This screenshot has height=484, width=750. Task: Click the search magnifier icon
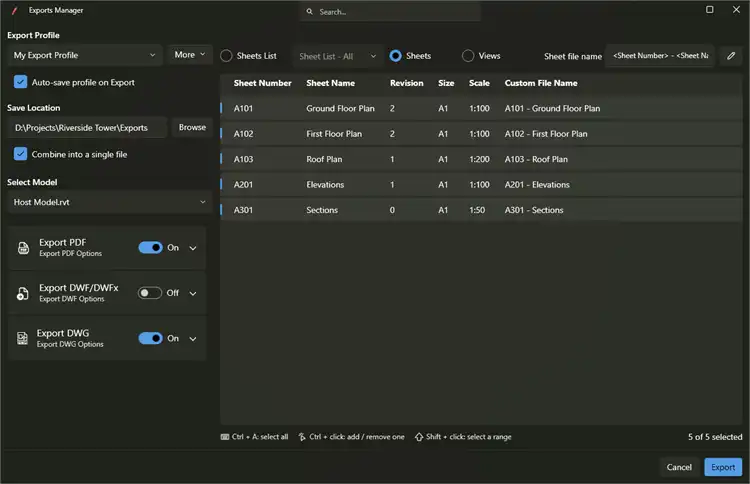pos(309,11)
